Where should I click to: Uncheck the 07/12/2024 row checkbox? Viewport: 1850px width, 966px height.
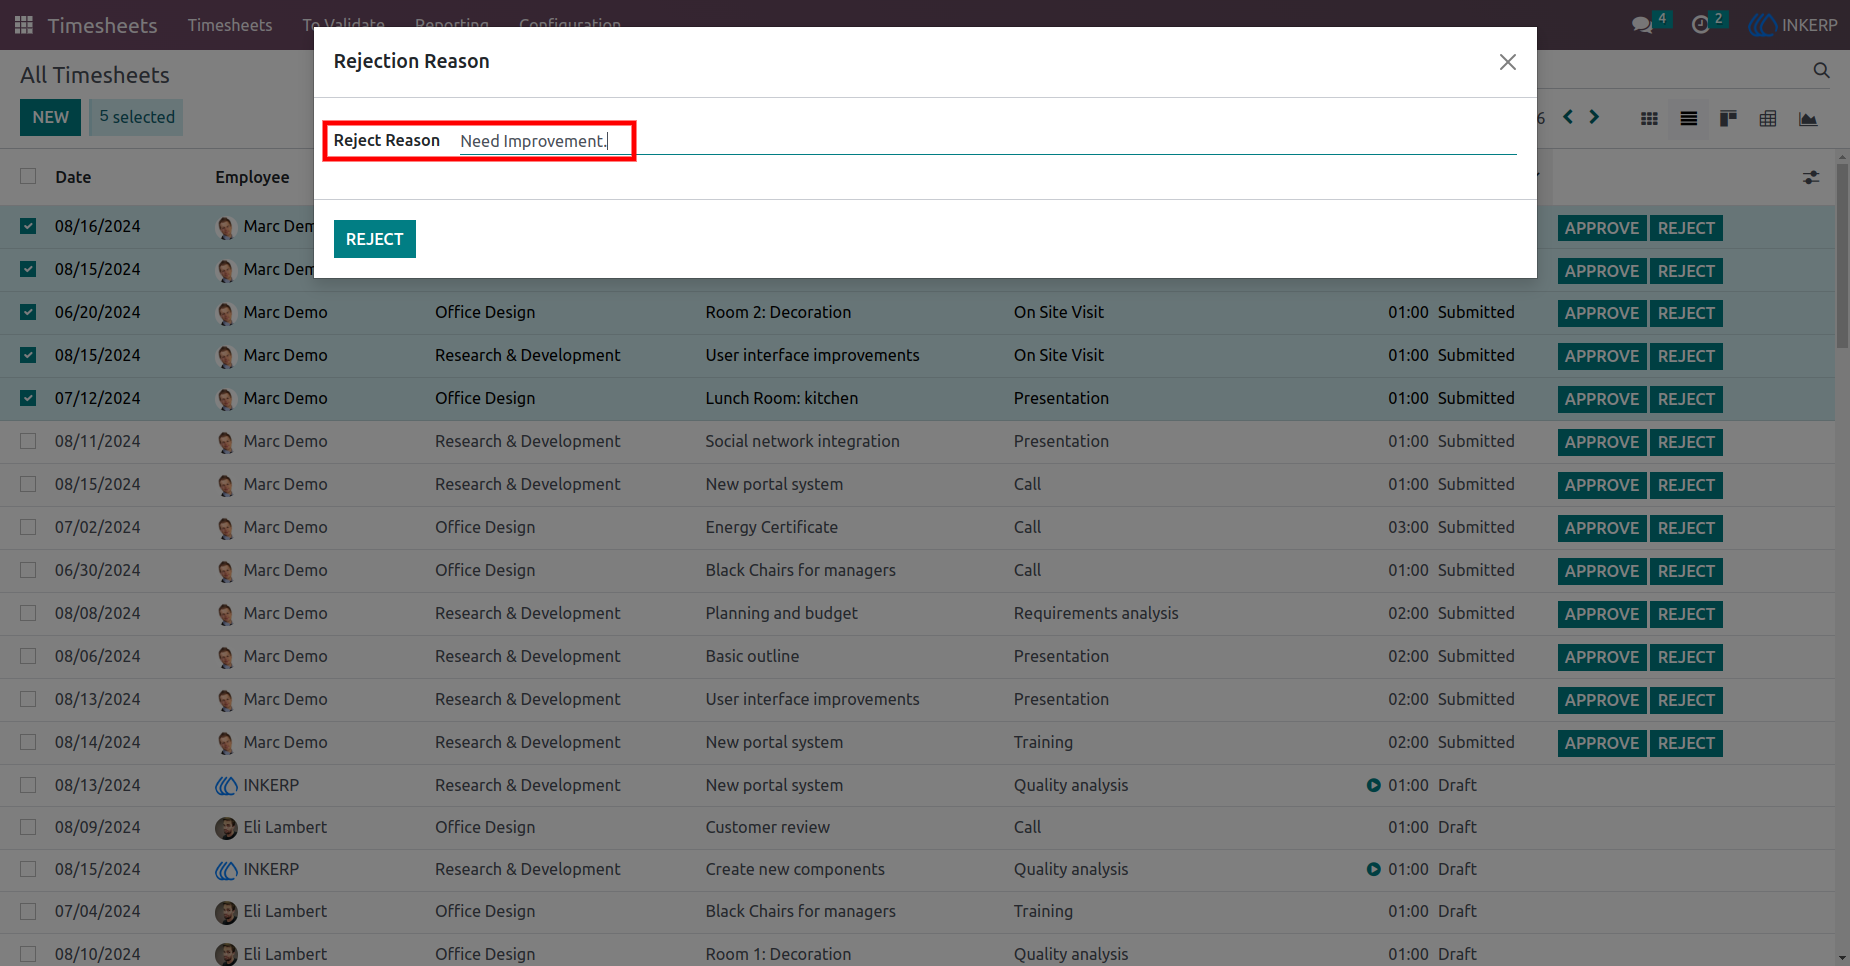point(28,398)
